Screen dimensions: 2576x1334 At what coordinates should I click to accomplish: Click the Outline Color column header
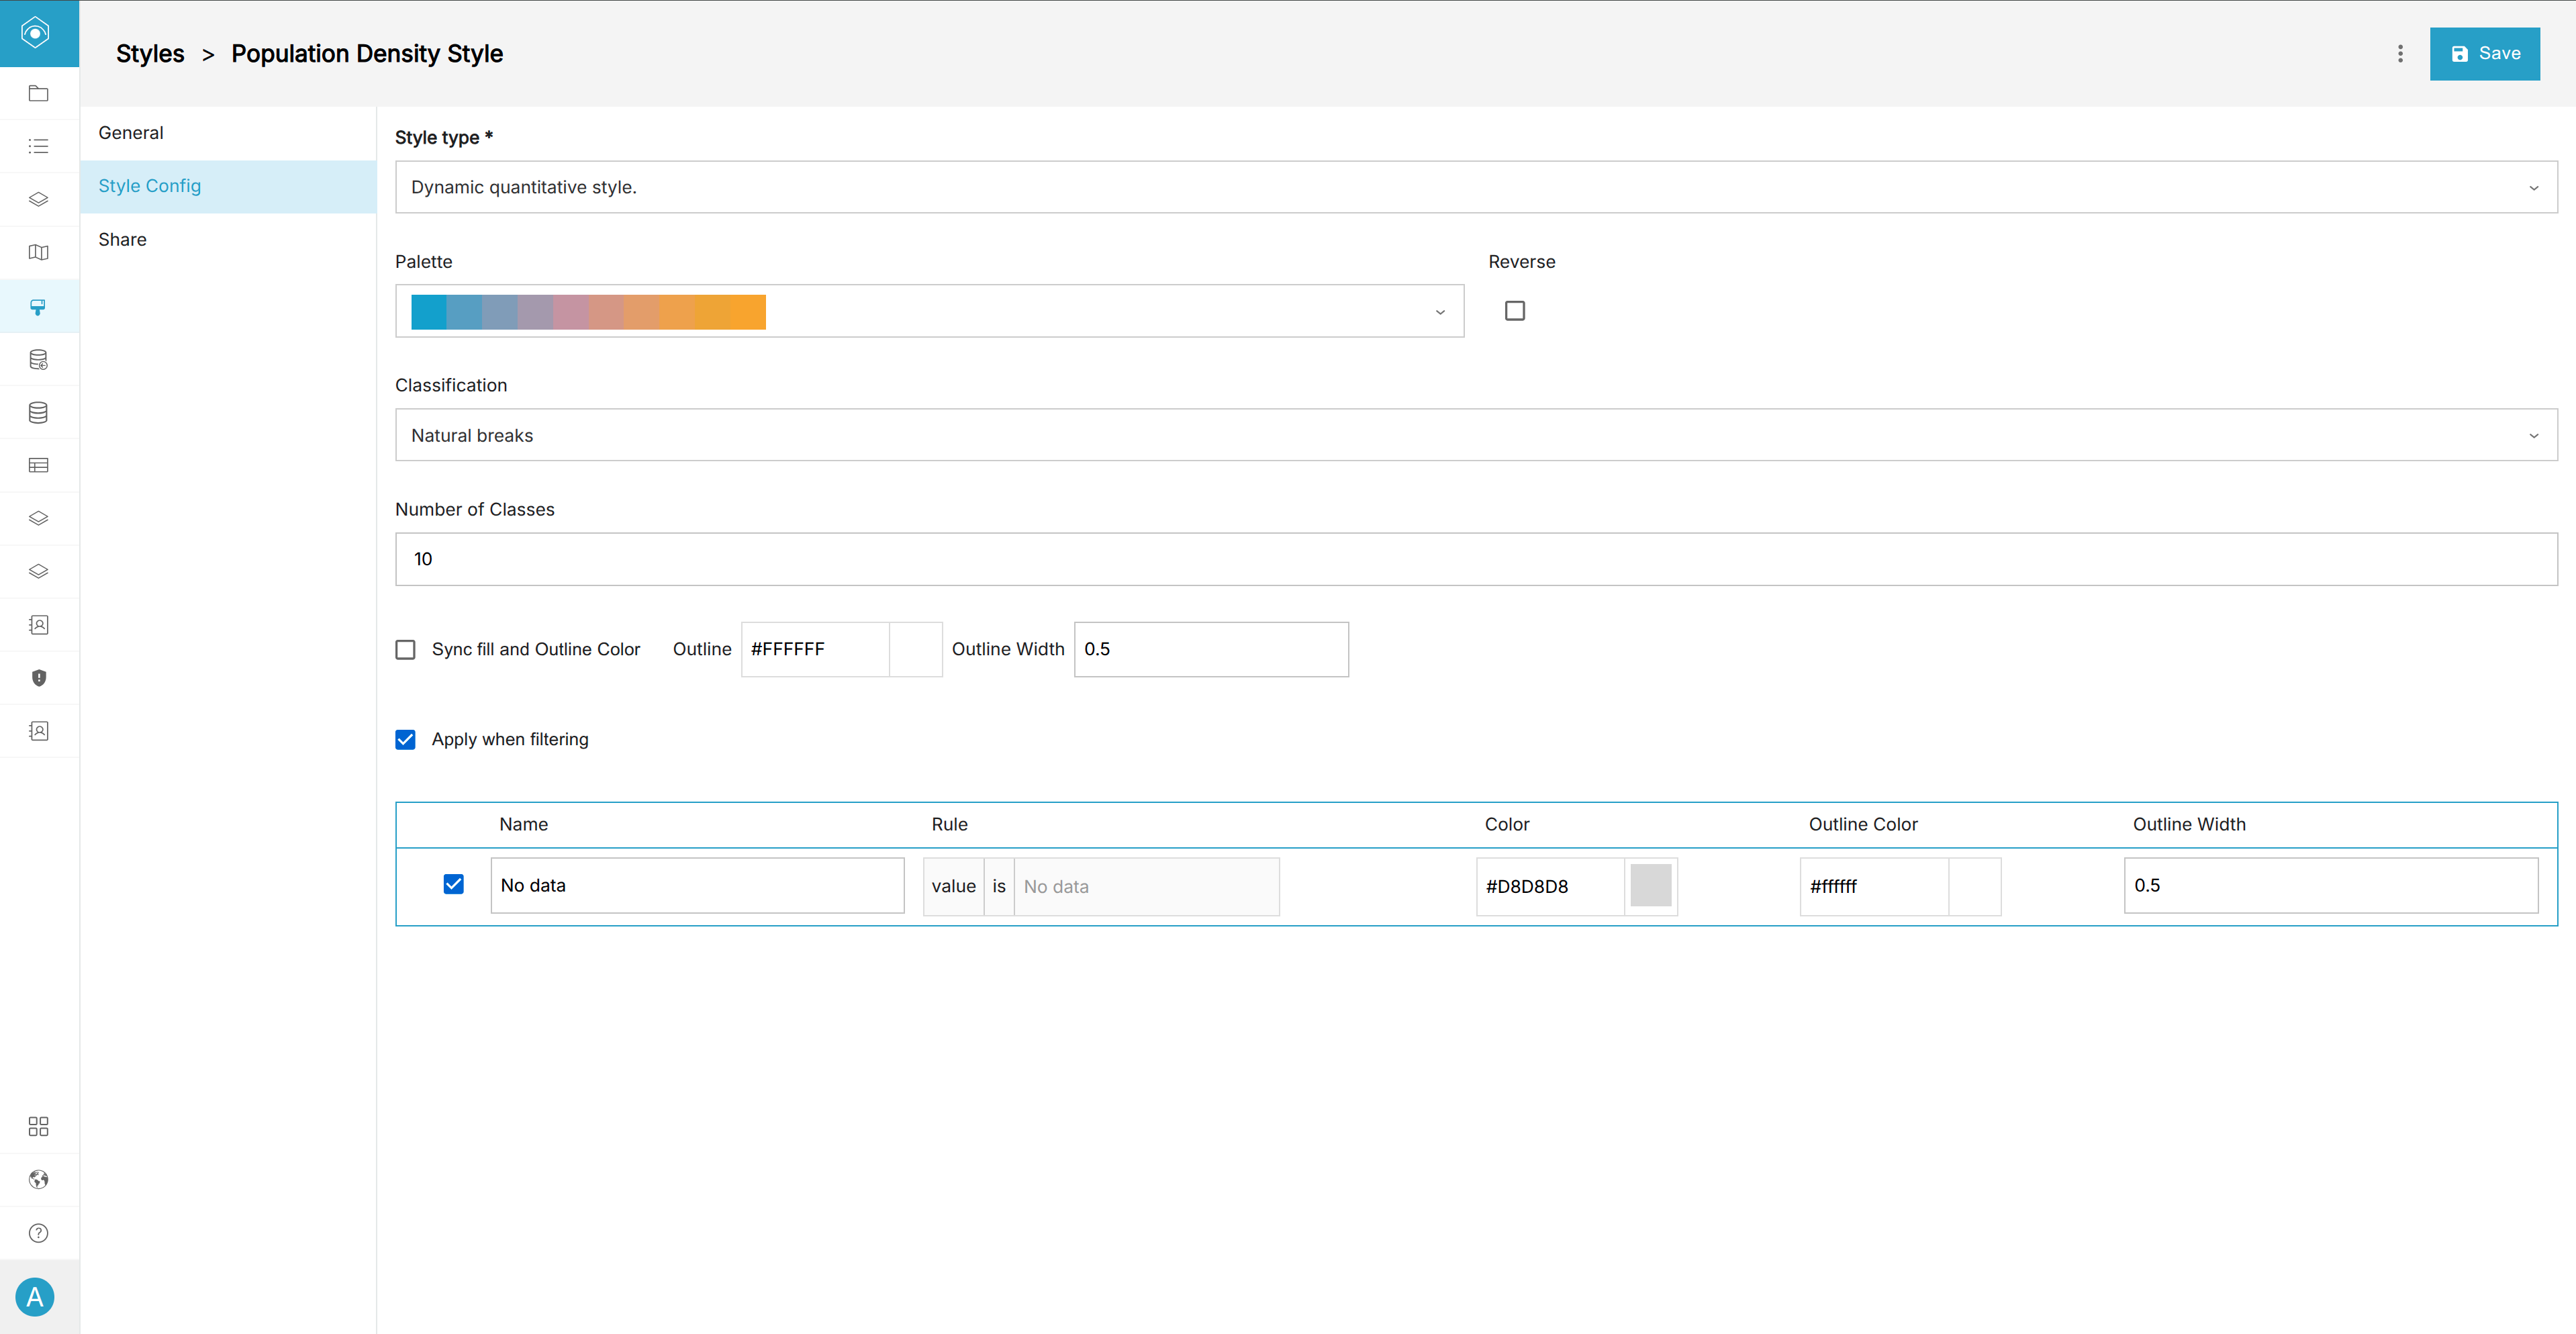pyautogui.click(x=1863, y=825)
